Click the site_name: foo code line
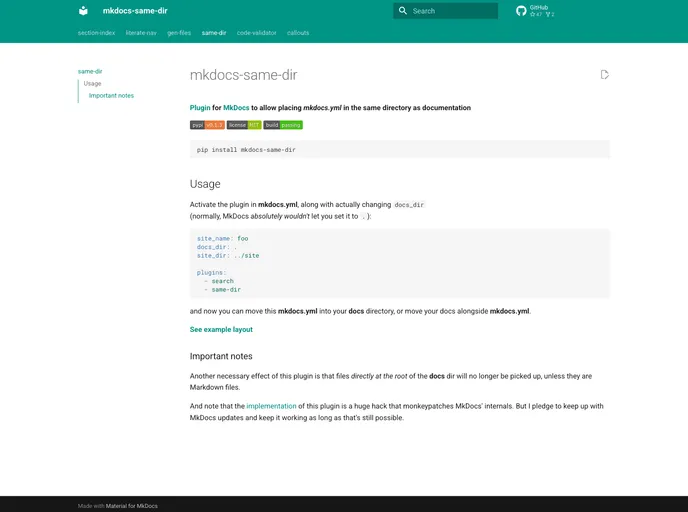Image resolution: width=688 pixels, height=512 pixels. pyautogui.click(x=222, y=239)
